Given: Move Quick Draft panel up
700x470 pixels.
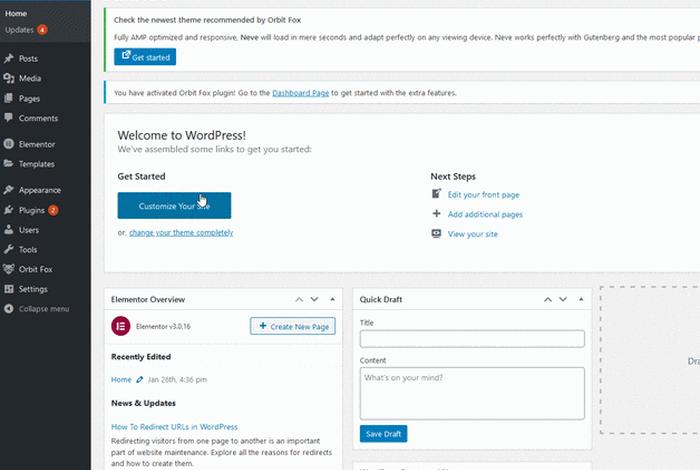Looking at the screenshot, I should tap(548, 299).
